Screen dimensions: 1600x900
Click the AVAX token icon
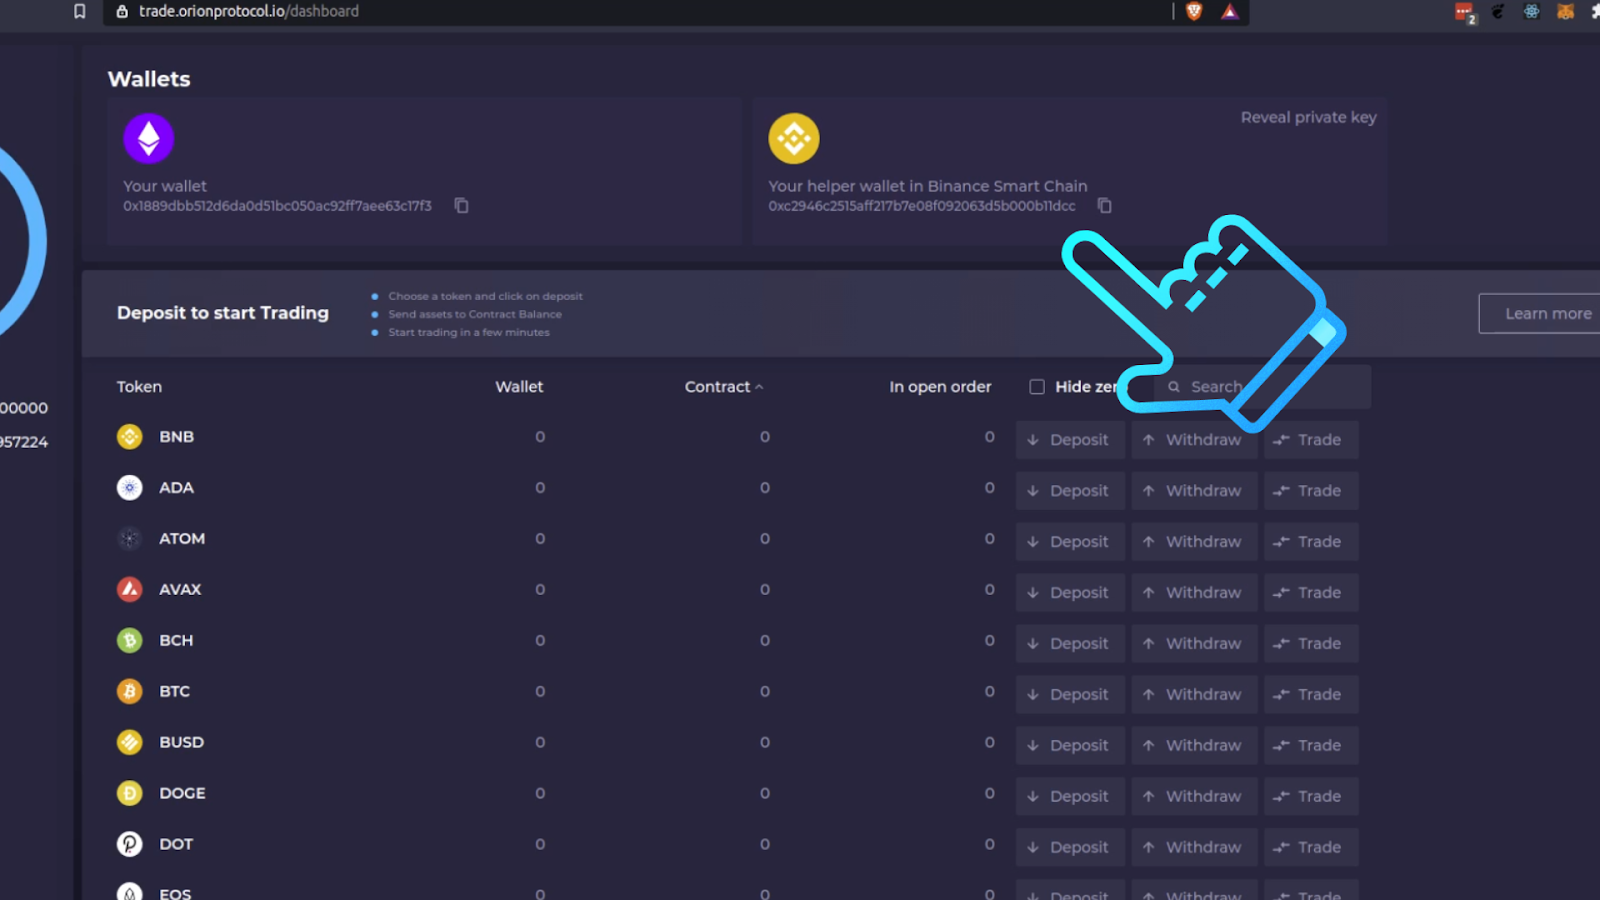(130, 590)
